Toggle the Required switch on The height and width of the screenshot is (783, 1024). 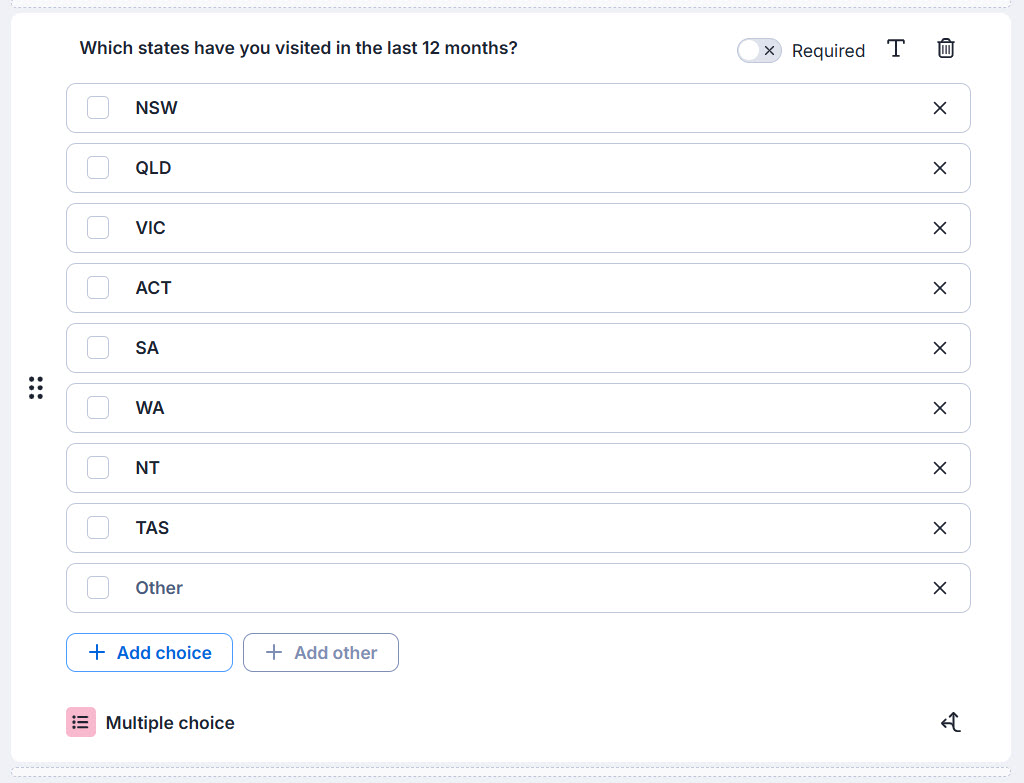[759, 50]
